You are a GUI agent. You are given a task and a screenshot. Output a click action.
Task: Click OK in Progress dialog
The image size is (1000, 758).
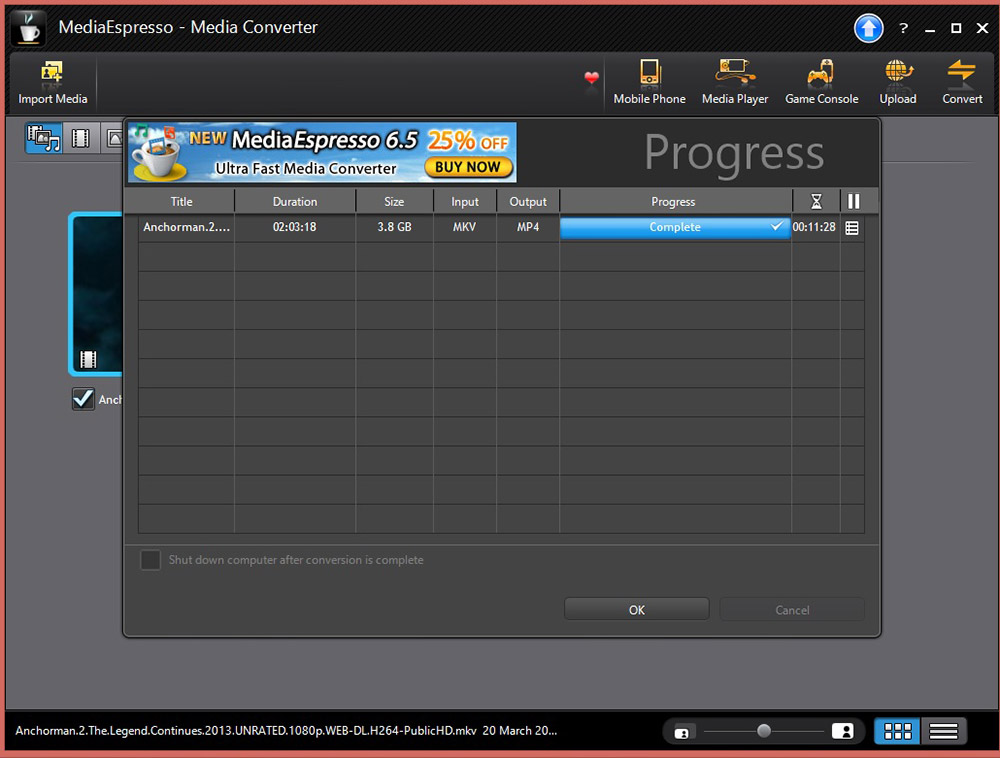click(636, 609)
